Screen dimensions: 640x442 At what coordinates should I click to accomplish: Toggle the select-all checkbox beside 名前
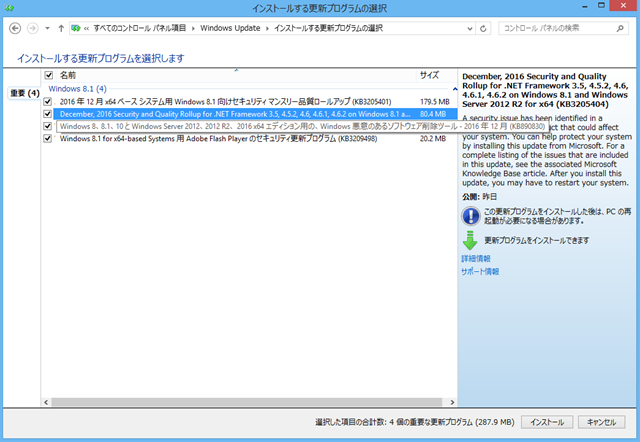[x=49, y=75]
